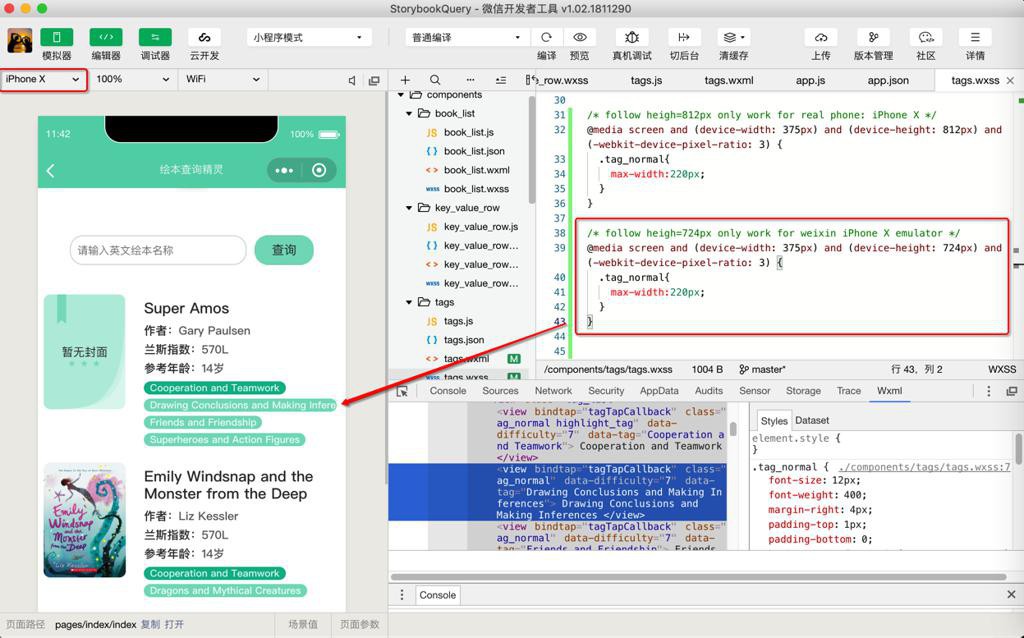Open the 社区 community icon

pos(926,37)
